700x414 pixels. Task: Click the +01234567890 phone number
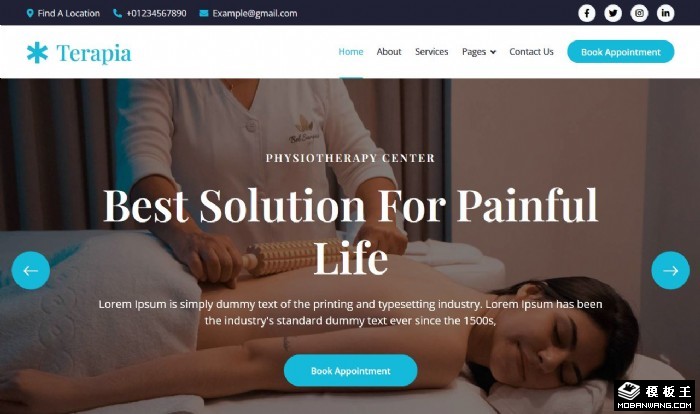[156, 13]
